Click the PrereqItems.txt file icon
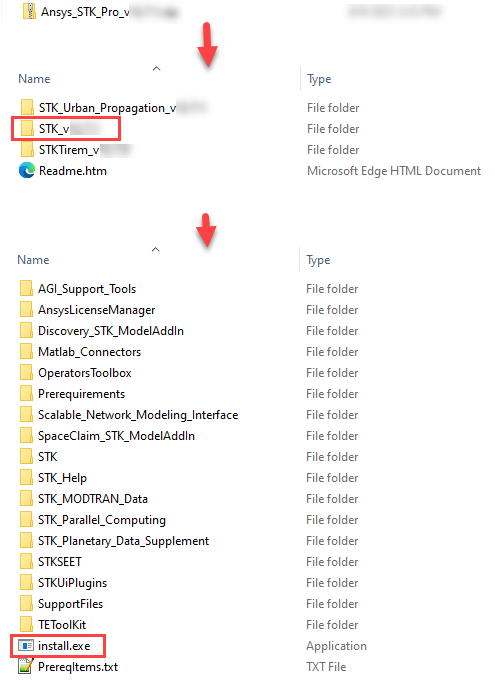The image size is (495, 689). pos(25,666)
